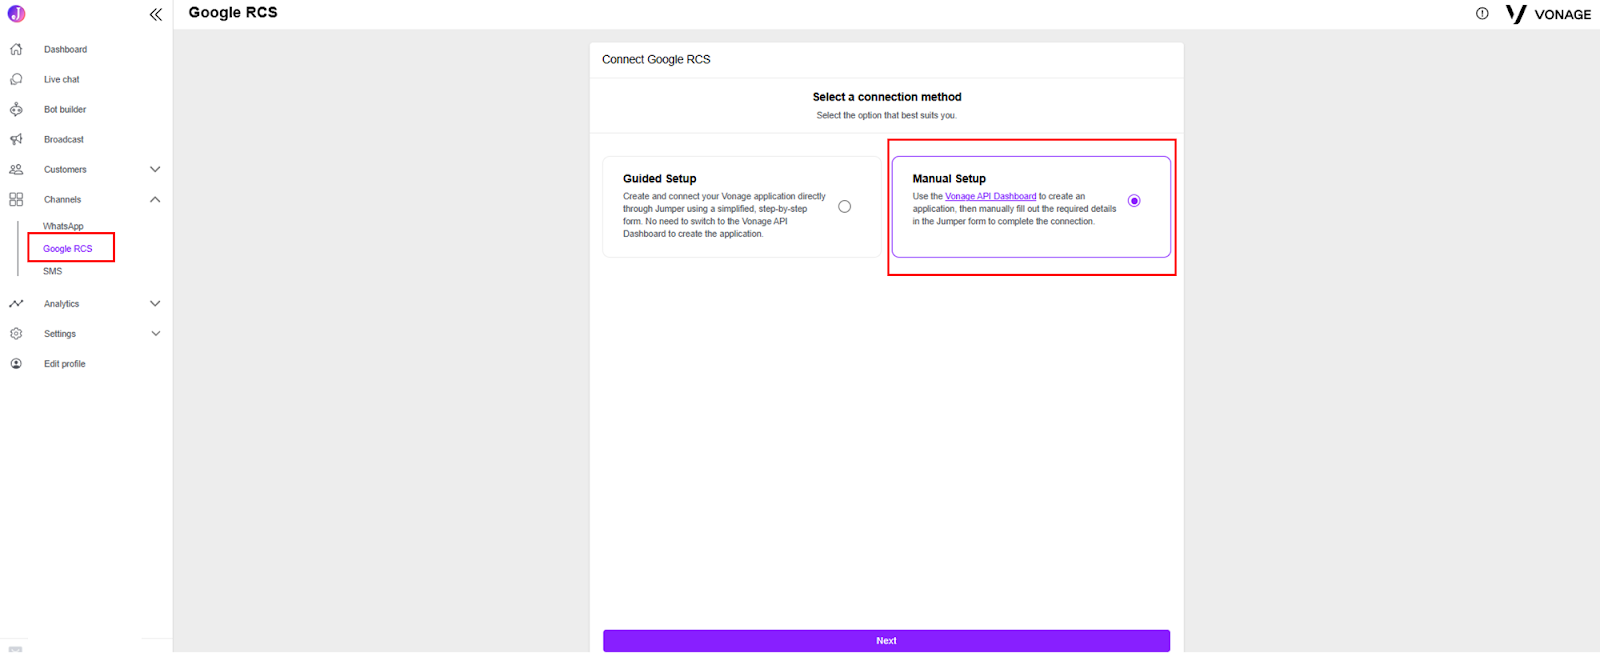The height and width of the screenshot is (657, 1600).
Task: Click the Analytics line chart icon
Action: point(16,303)
